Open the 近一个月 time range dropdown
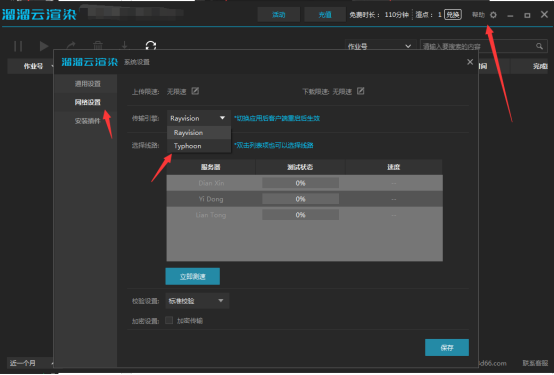This screenshot has width=554, height=375. pyautogui.click(x=30, y=363)
